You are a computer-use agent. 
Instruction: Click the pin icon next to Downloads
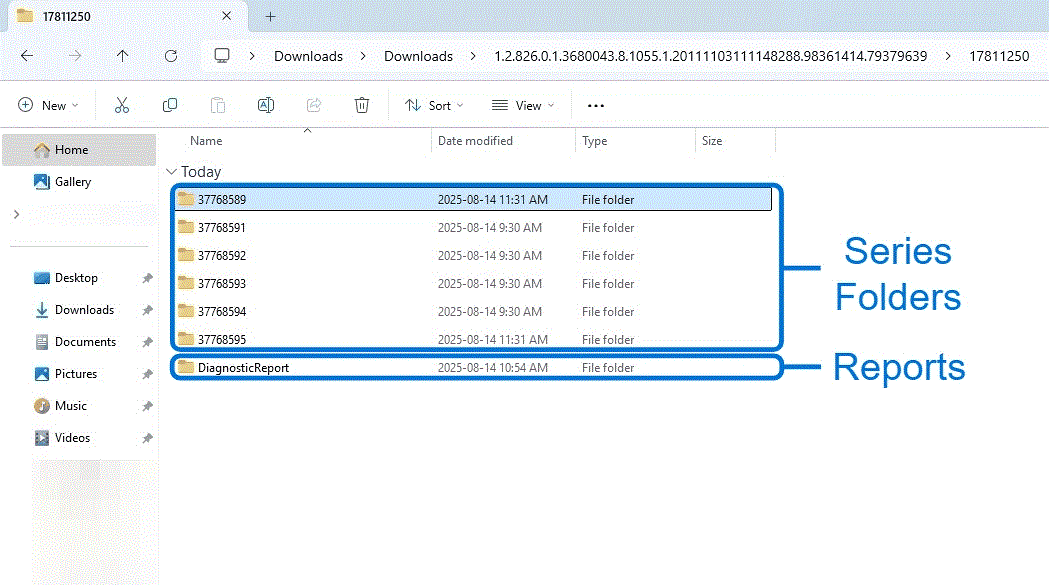(147, 310)
